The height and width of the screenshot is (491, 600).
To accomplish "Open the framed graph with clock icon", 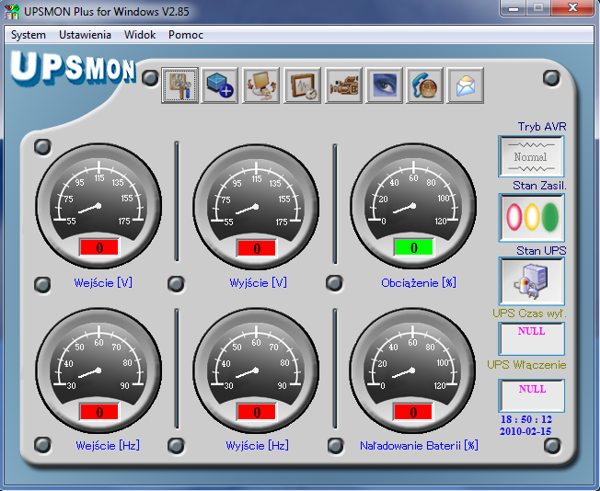I will 303,85.
